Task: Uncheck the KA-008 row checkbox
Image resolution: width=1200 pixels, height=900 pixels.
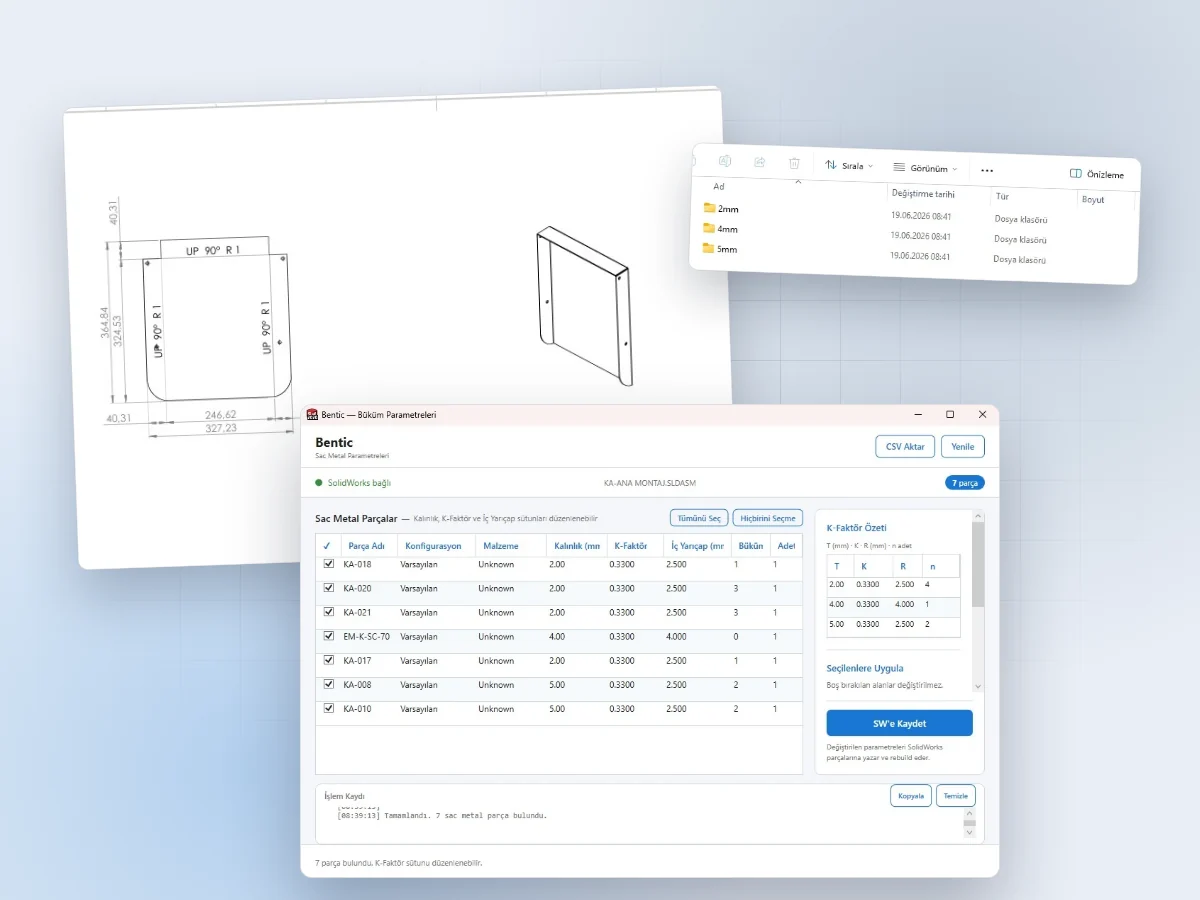Action: 328,684
